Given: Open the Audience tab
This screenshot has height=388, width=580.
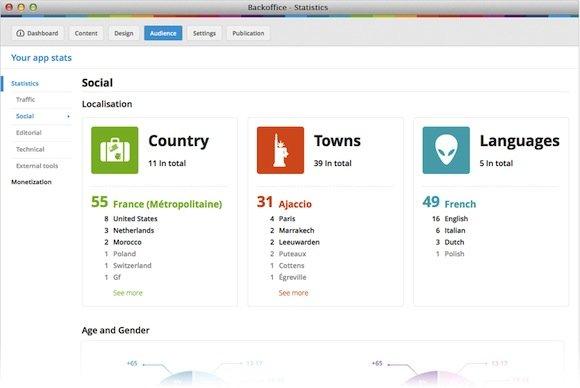Looking at the screenshot, I should coord(163,33).
